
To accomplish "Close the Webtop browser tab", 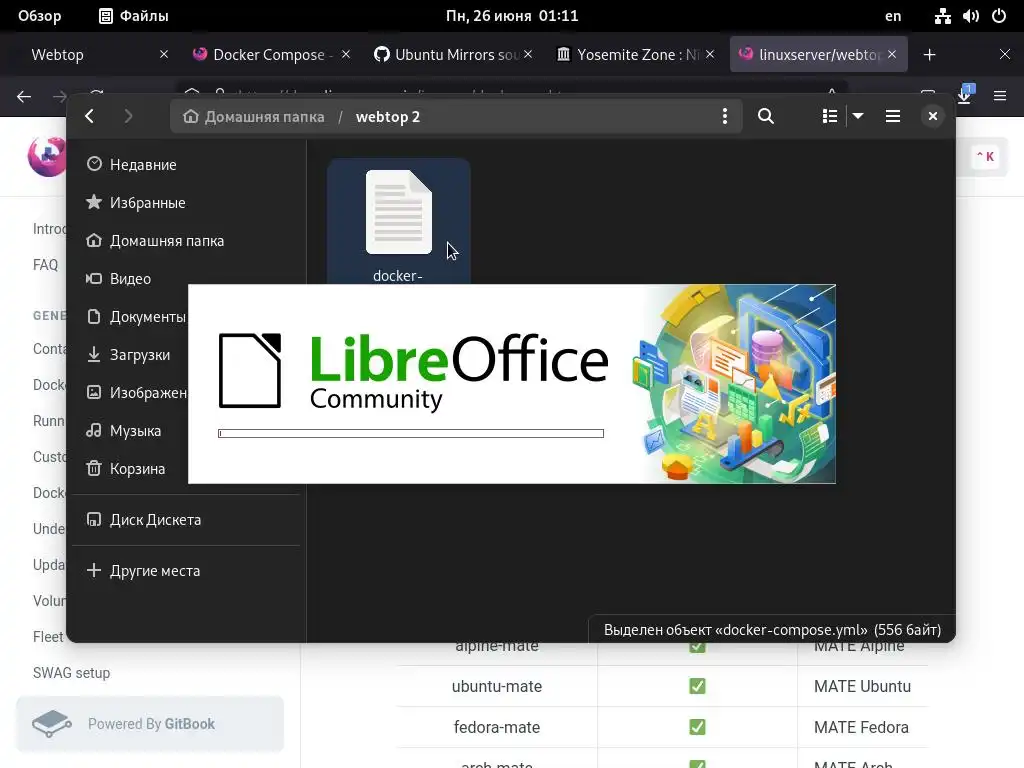I will [164, 54].
